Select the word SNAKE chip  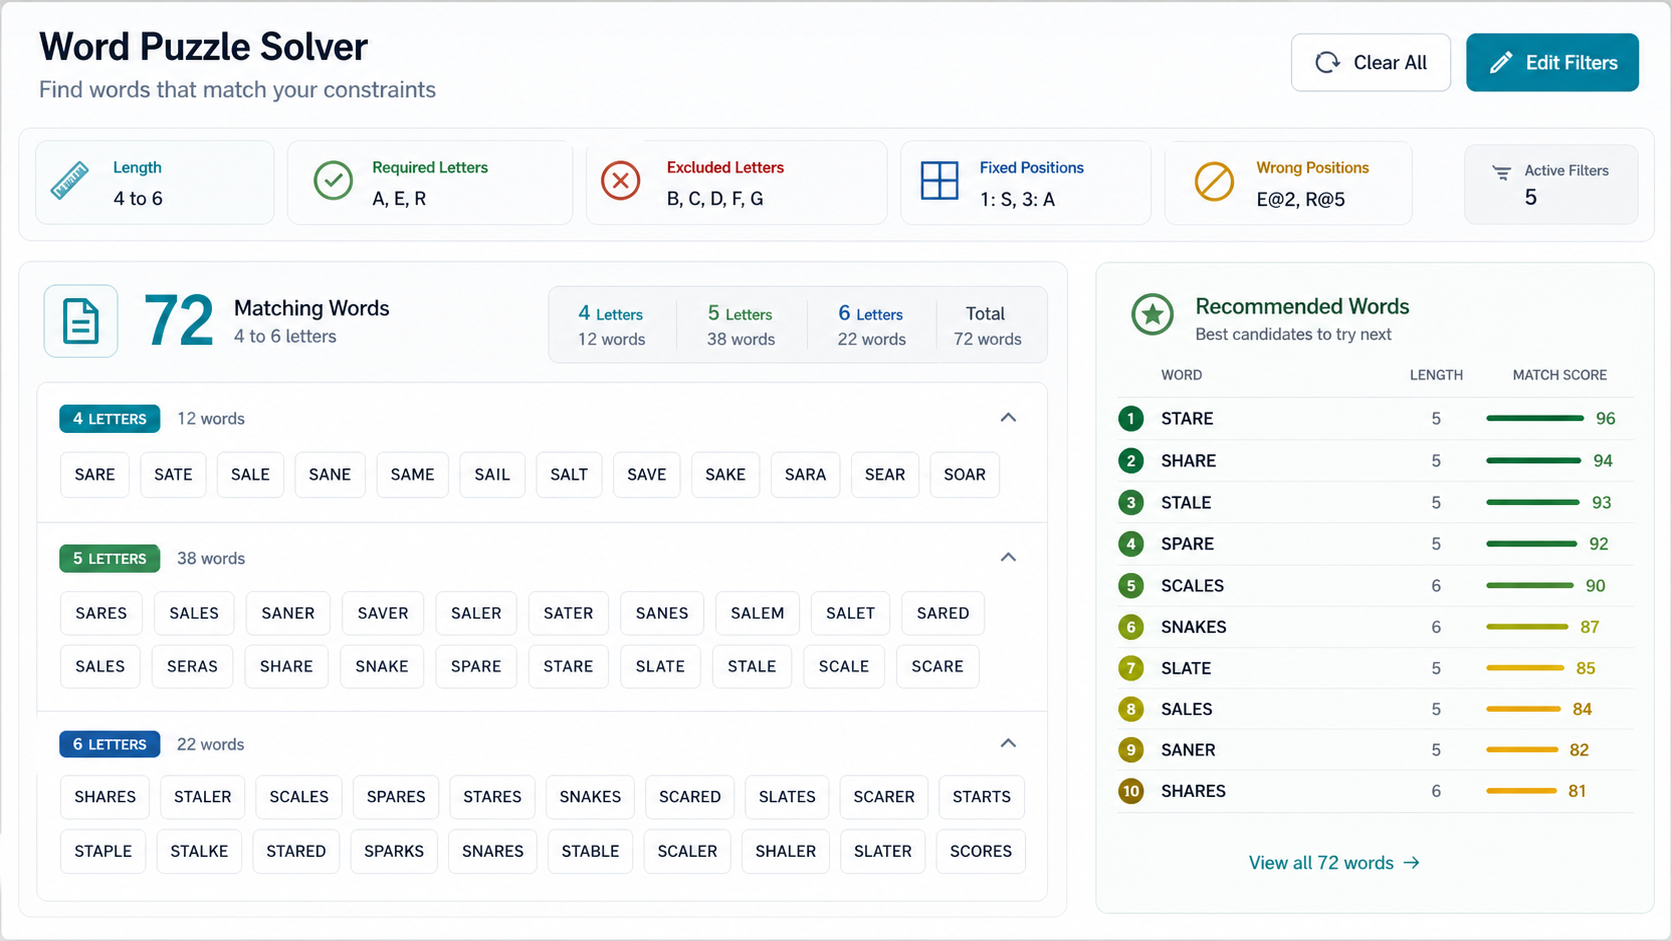click(x=382, y=666)
